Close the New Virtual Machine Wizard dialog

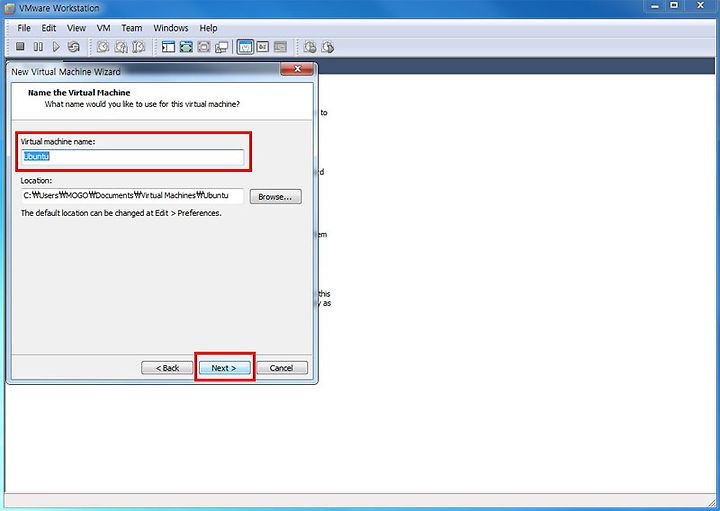(x=297, y=69)
